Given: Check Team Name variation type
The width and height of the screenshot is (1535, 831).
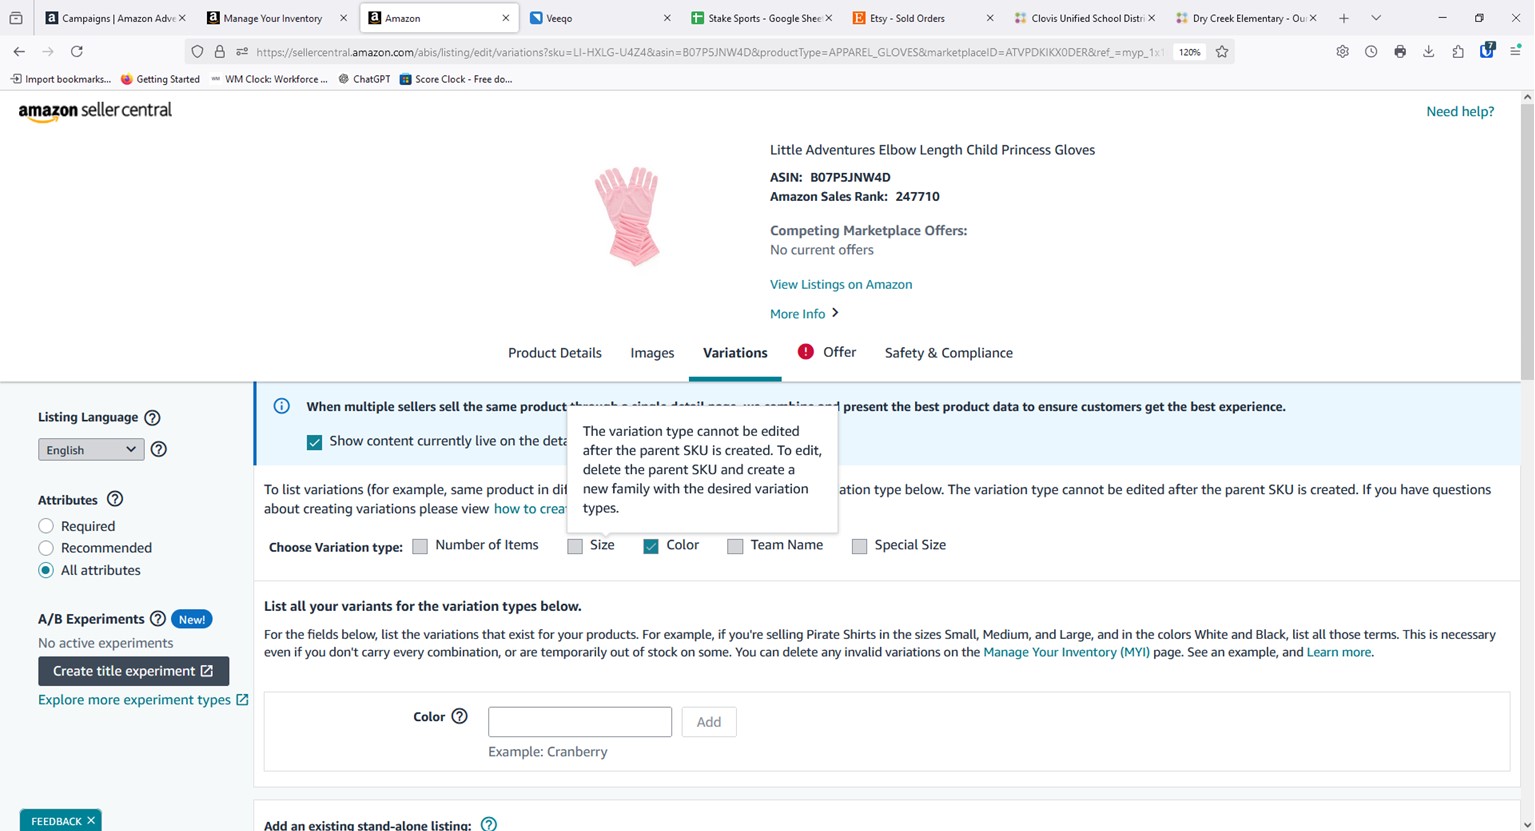Looking at the screenshot, I should [x=735, y=546].
